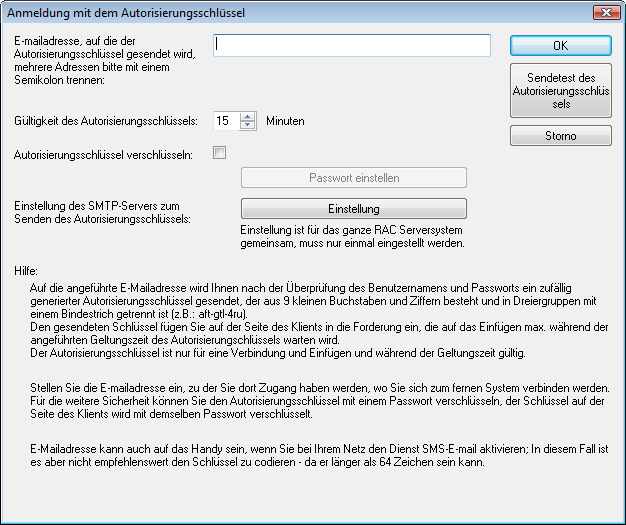626x525 pixels.
Task: Click the Passwort einstellen button
Action: pyautogui.click(x=354, y=178)
